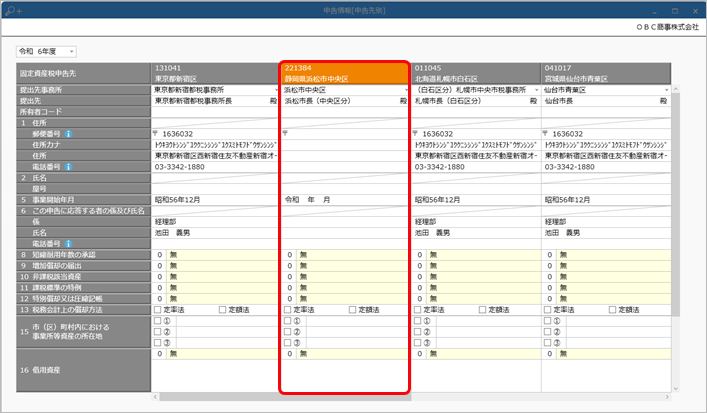This screenshot has width=707, height=413.
Task: Click 非課税該当資産 value in 札幌市白石区 column
Action: pos(476,277)
